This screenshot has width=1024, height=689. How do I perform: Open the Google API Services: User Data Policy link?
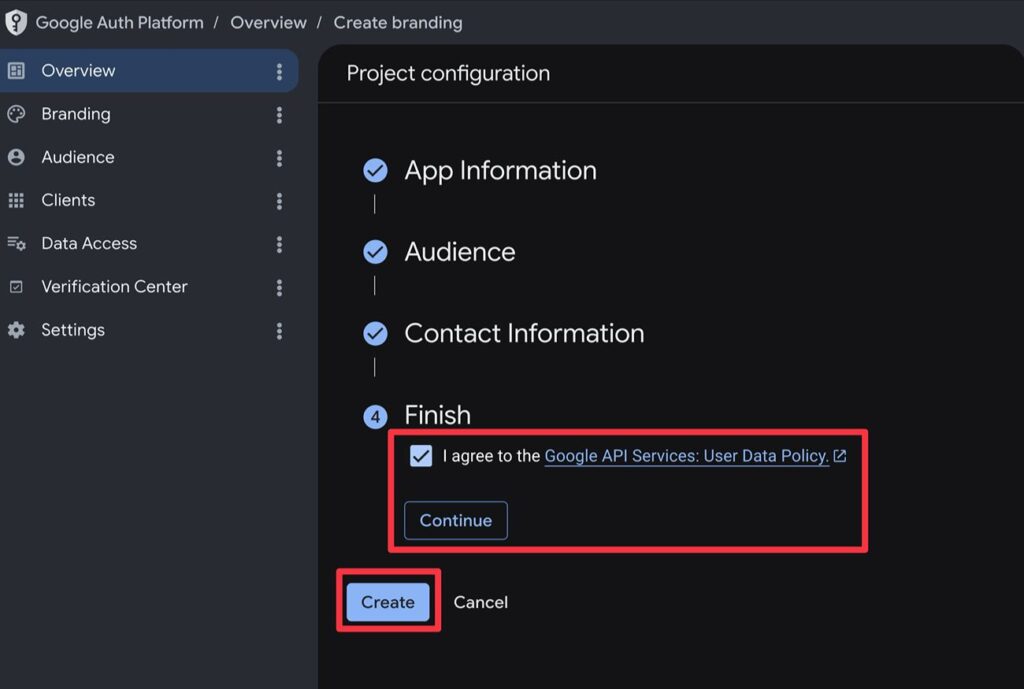coord(686,456)
